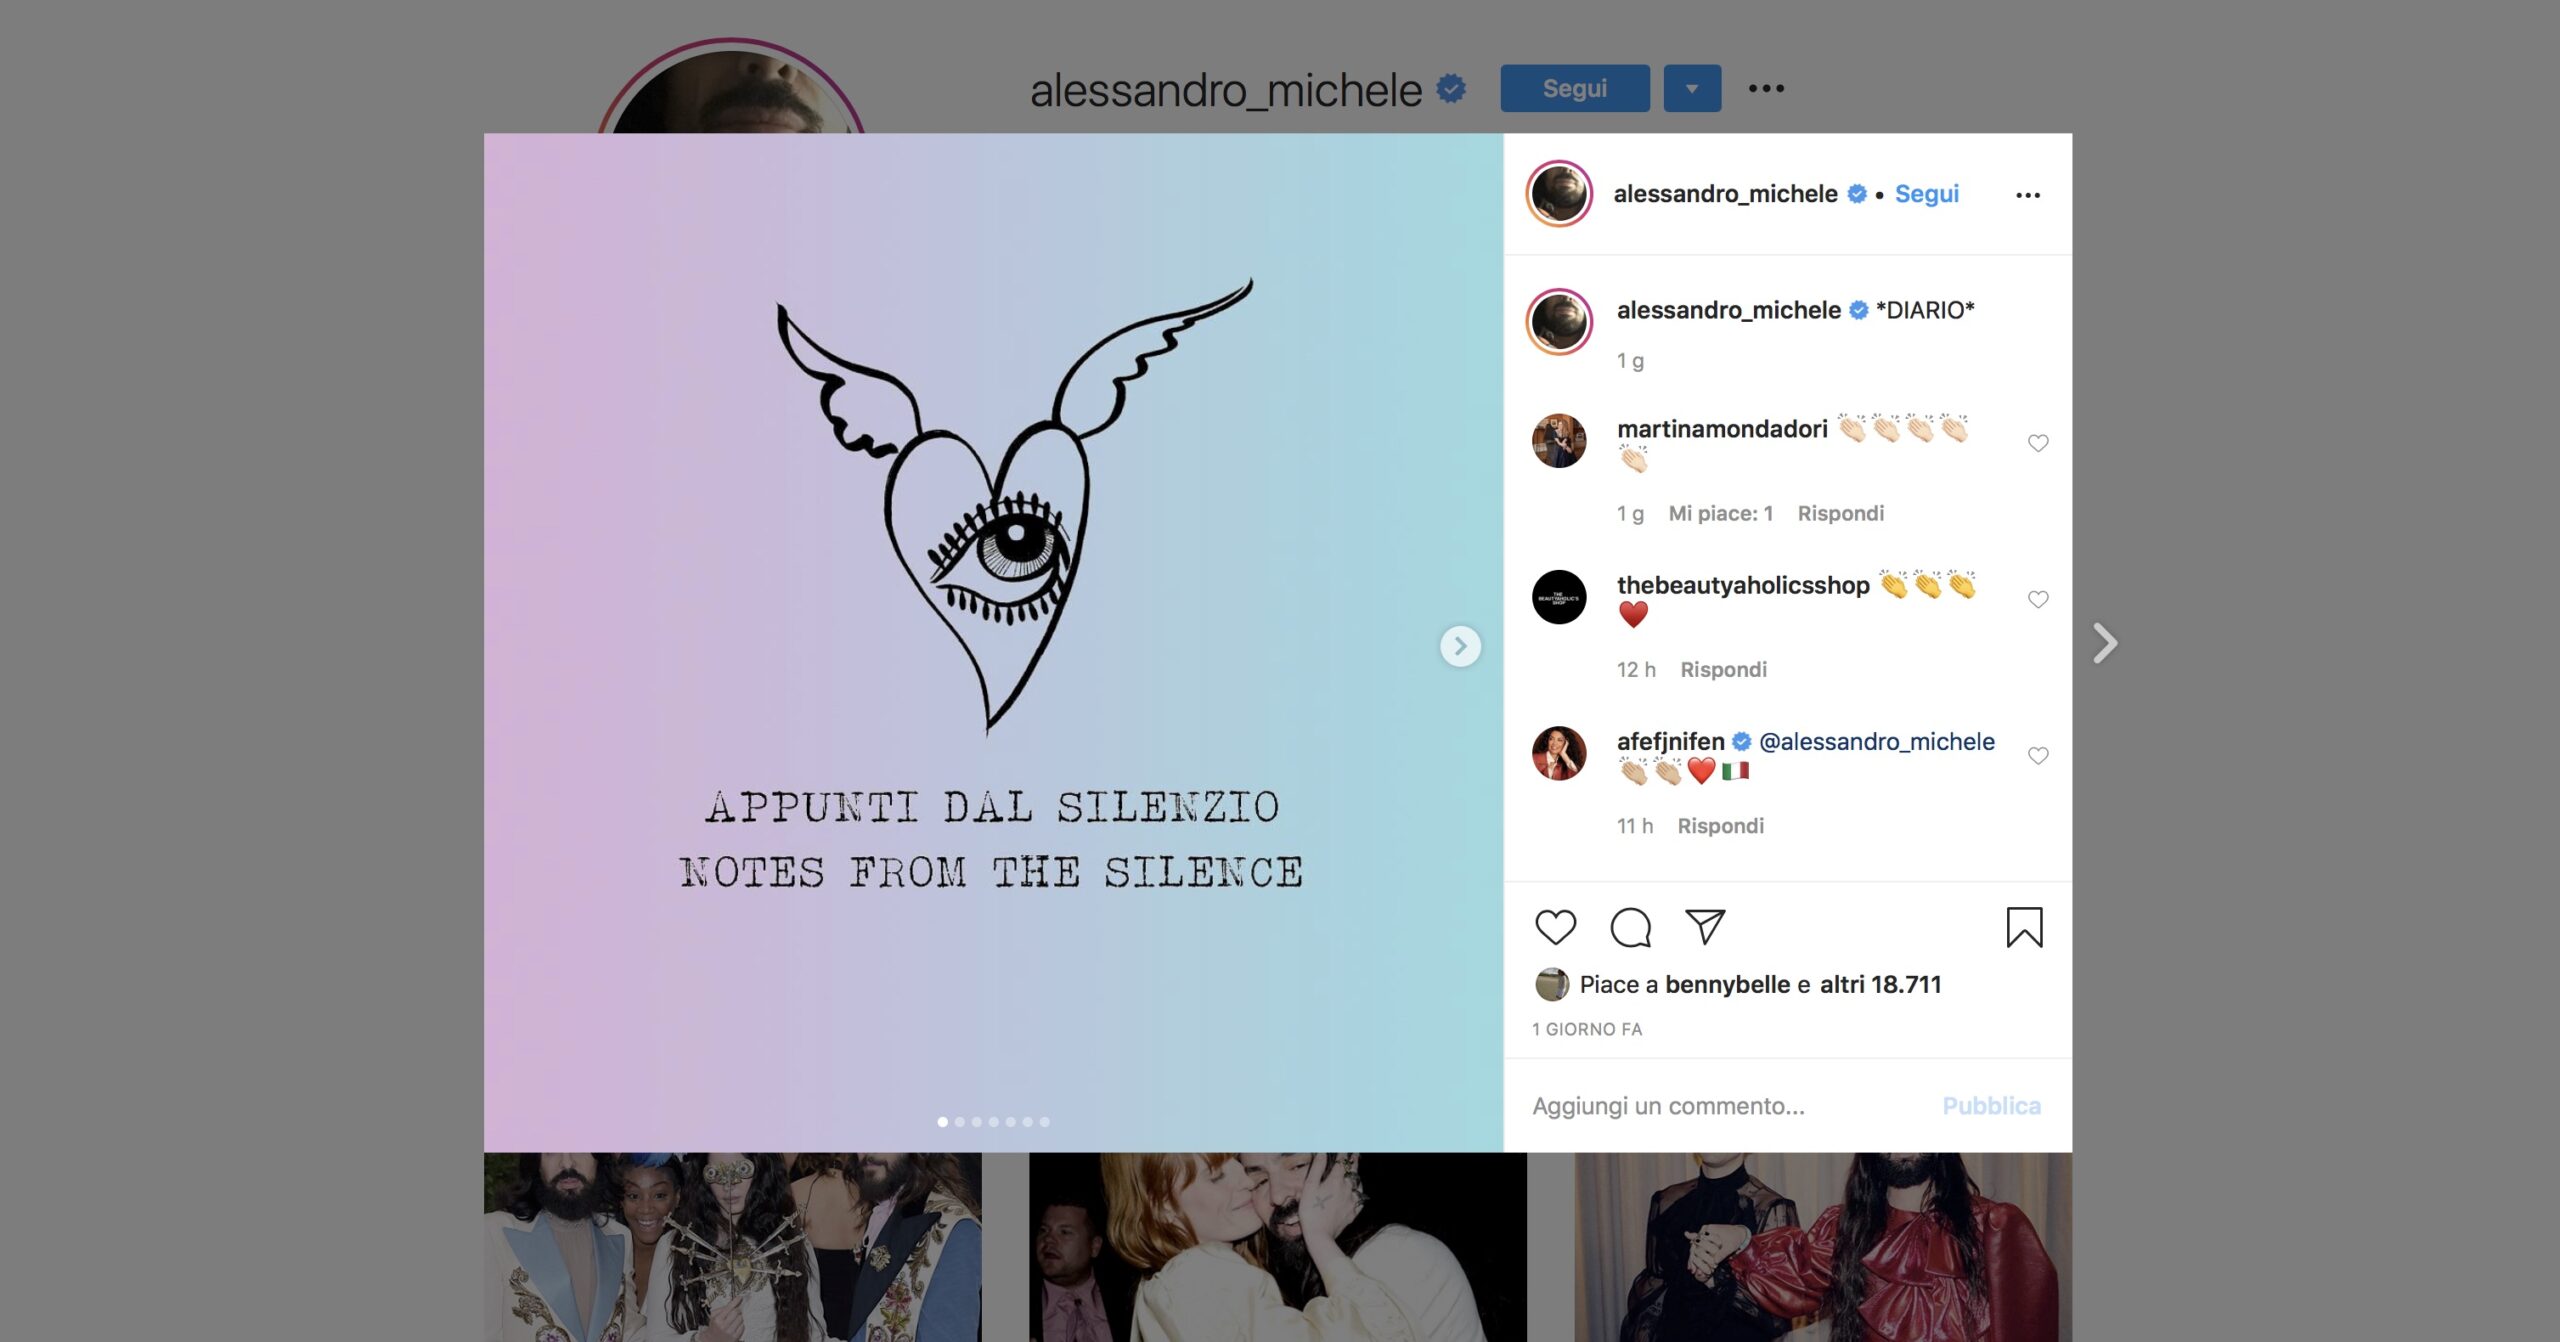Like martinamondadori's comment
This screenshot has width=2560, height=1342.
point(2038,442)
